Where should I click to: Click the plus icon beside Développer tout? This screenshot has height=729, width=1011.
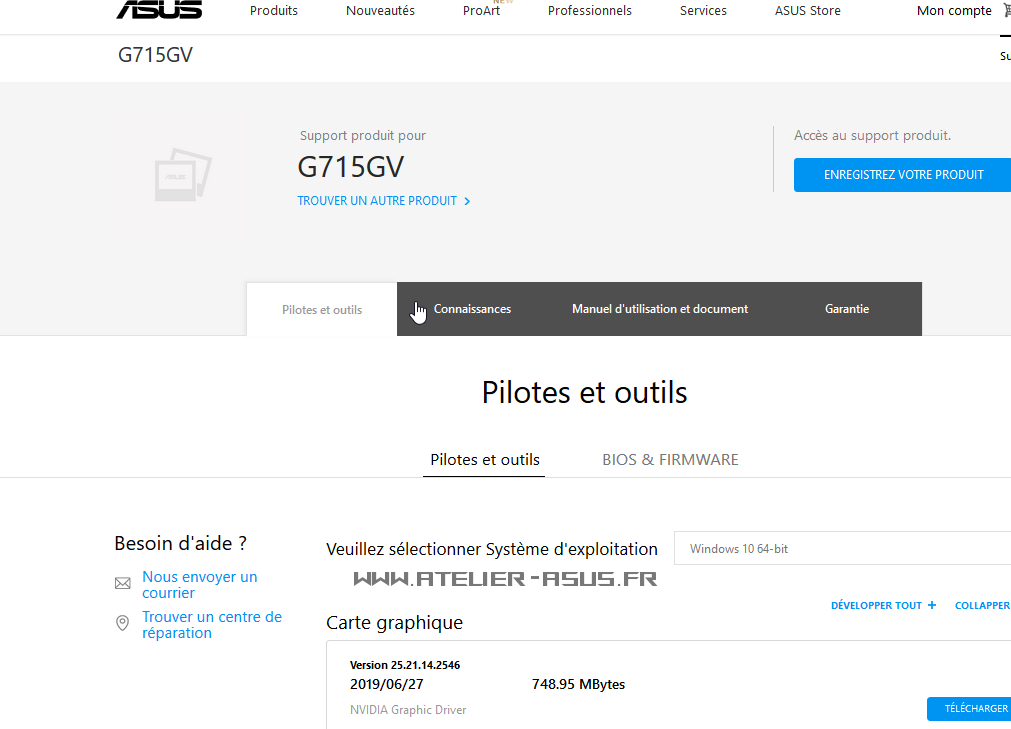932,605
